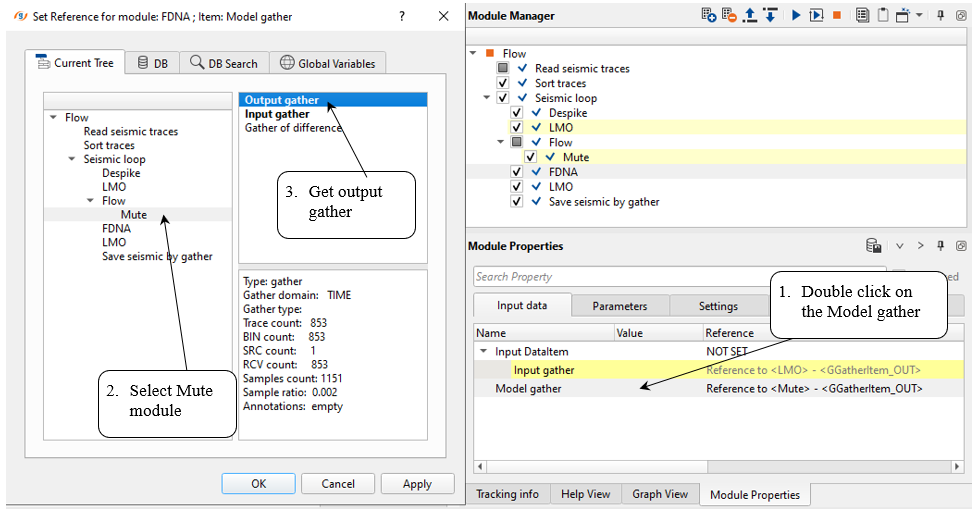Open the dropdown arrow next to the window layout icon
Screen dimensions: 979x515
[x=919, y=15]
